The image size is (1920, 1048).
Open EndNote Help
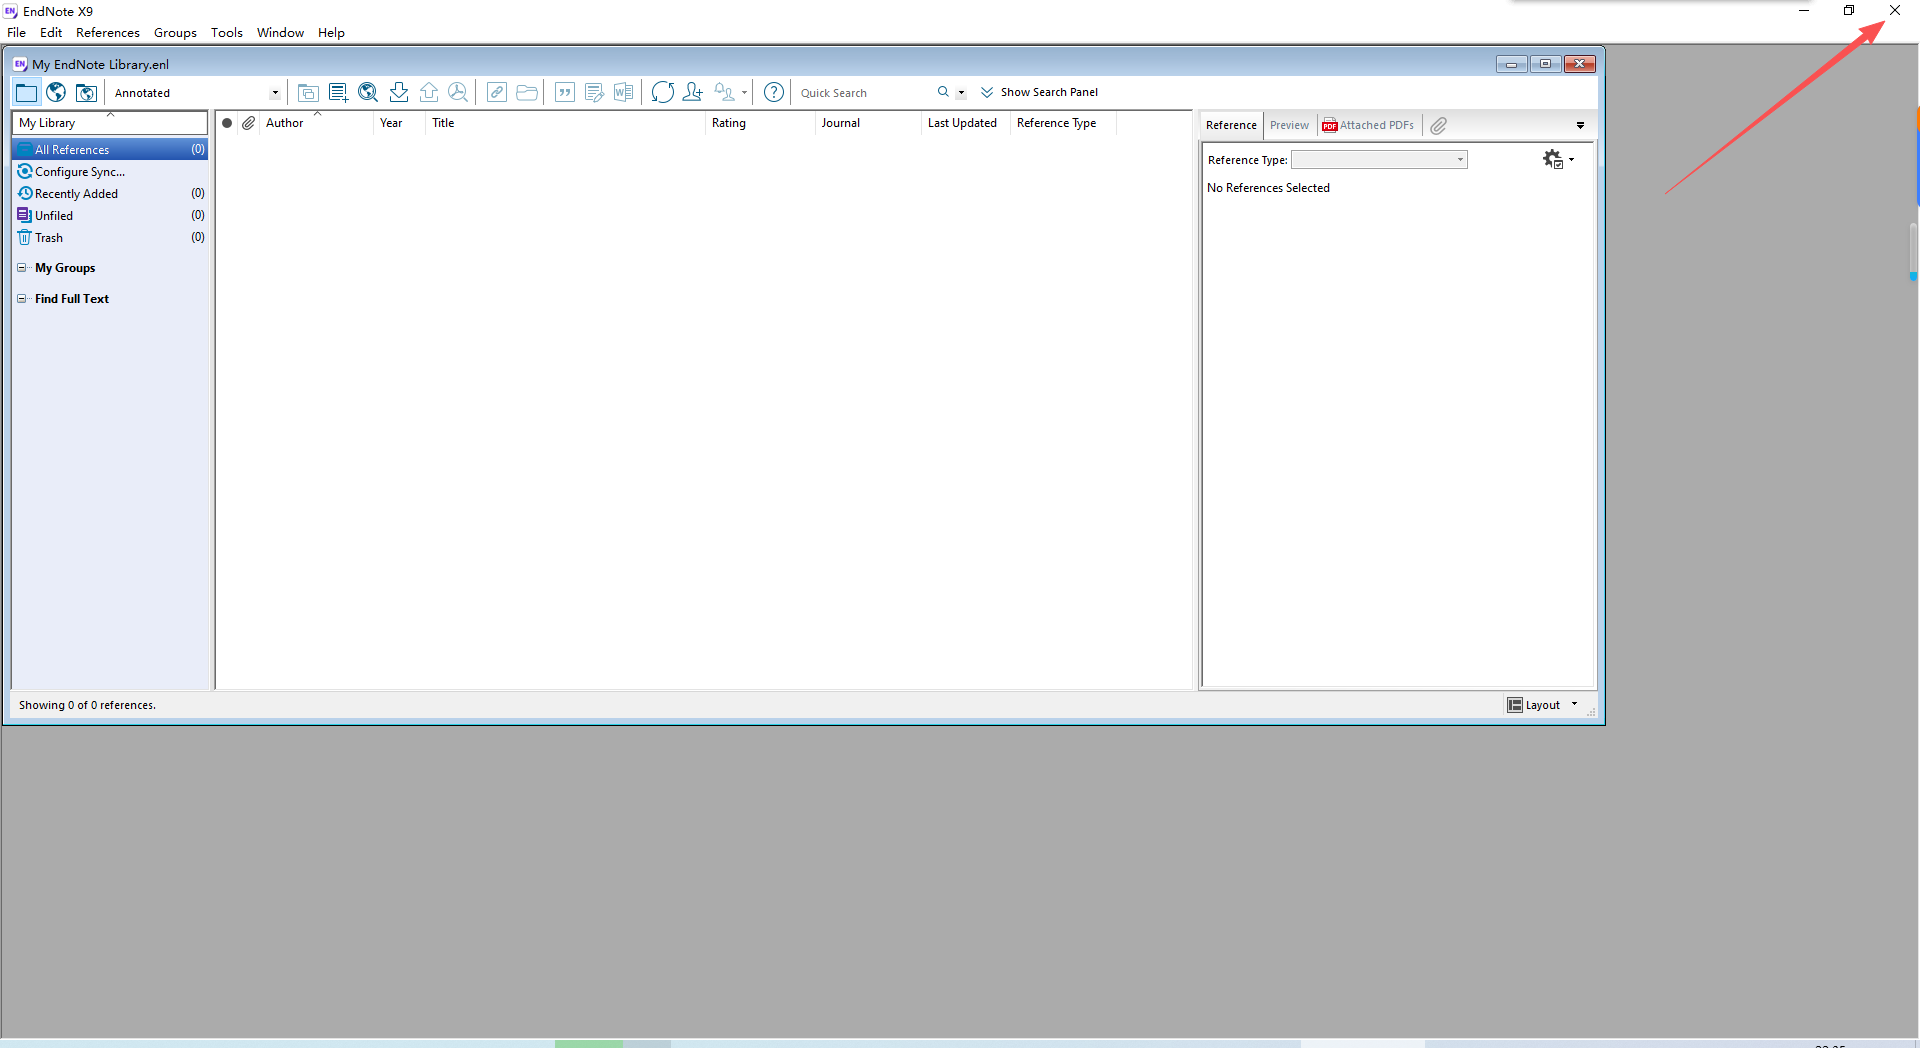773,92
